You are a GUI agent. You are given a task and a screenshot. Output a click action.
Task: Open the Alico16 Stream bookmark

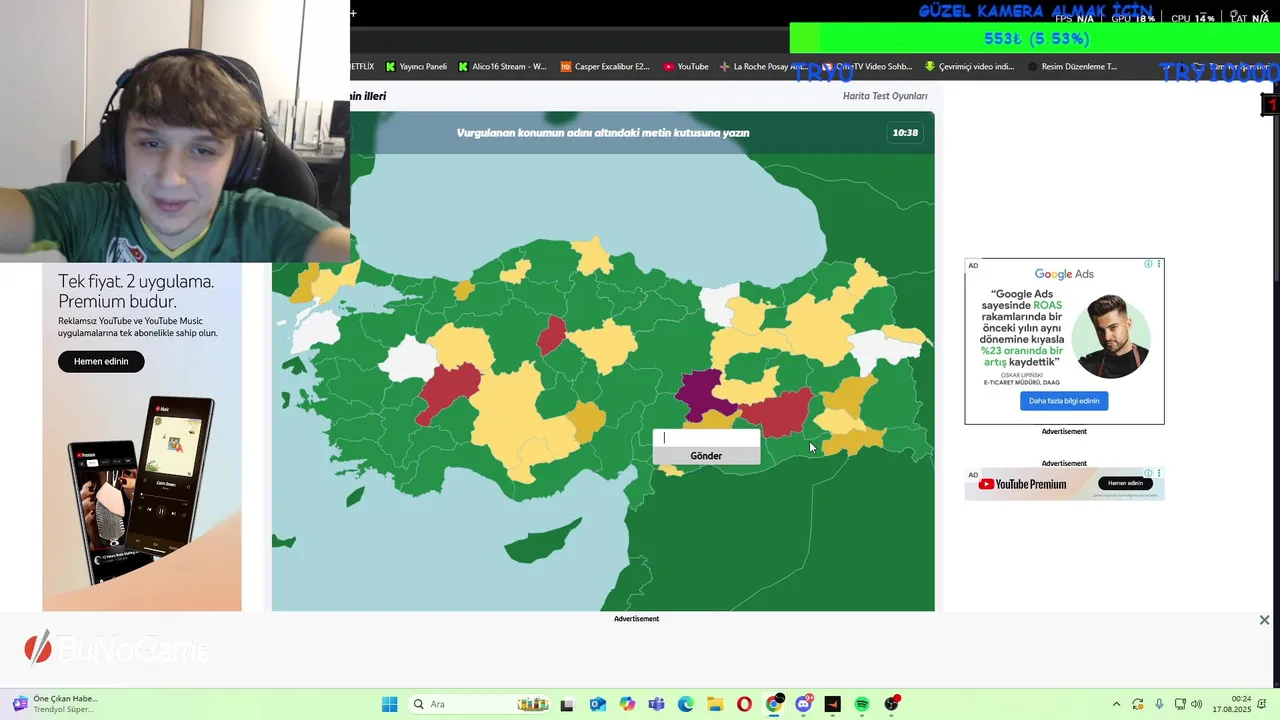(x=502, y=67)
